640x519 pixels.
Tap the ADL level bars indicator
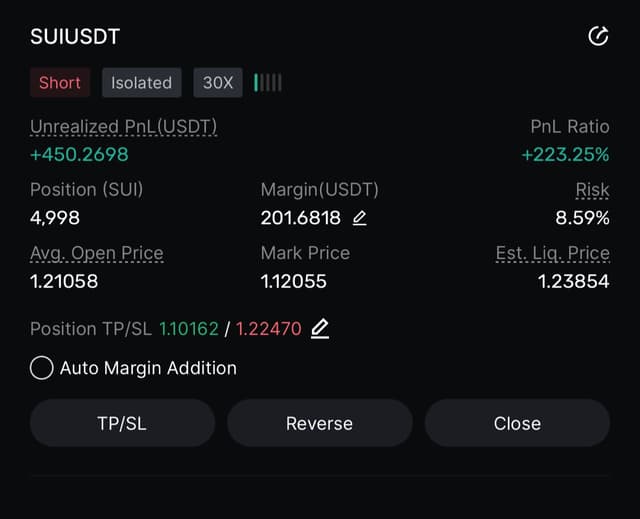tap(268, 83)
